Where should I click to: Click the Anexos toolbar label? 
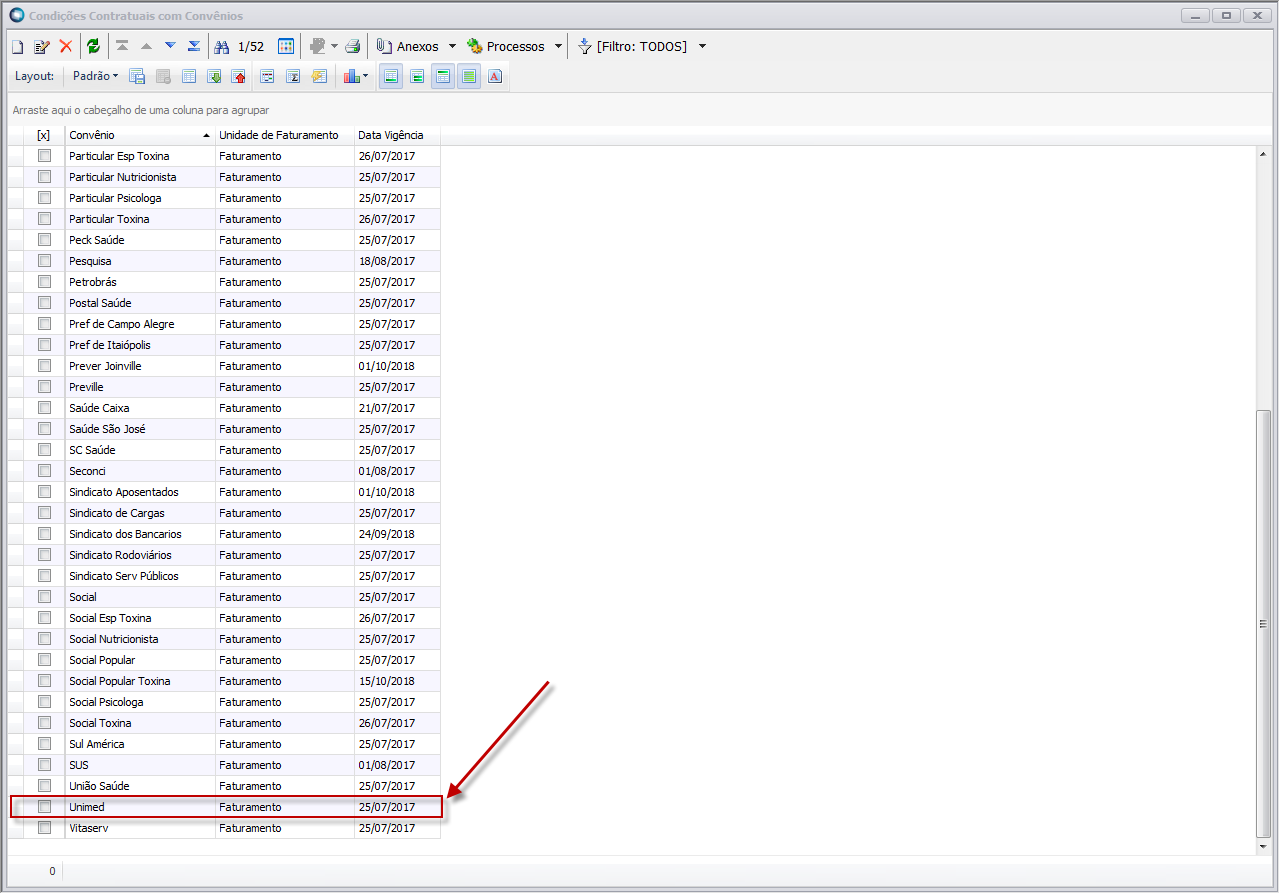click(417, 47)
